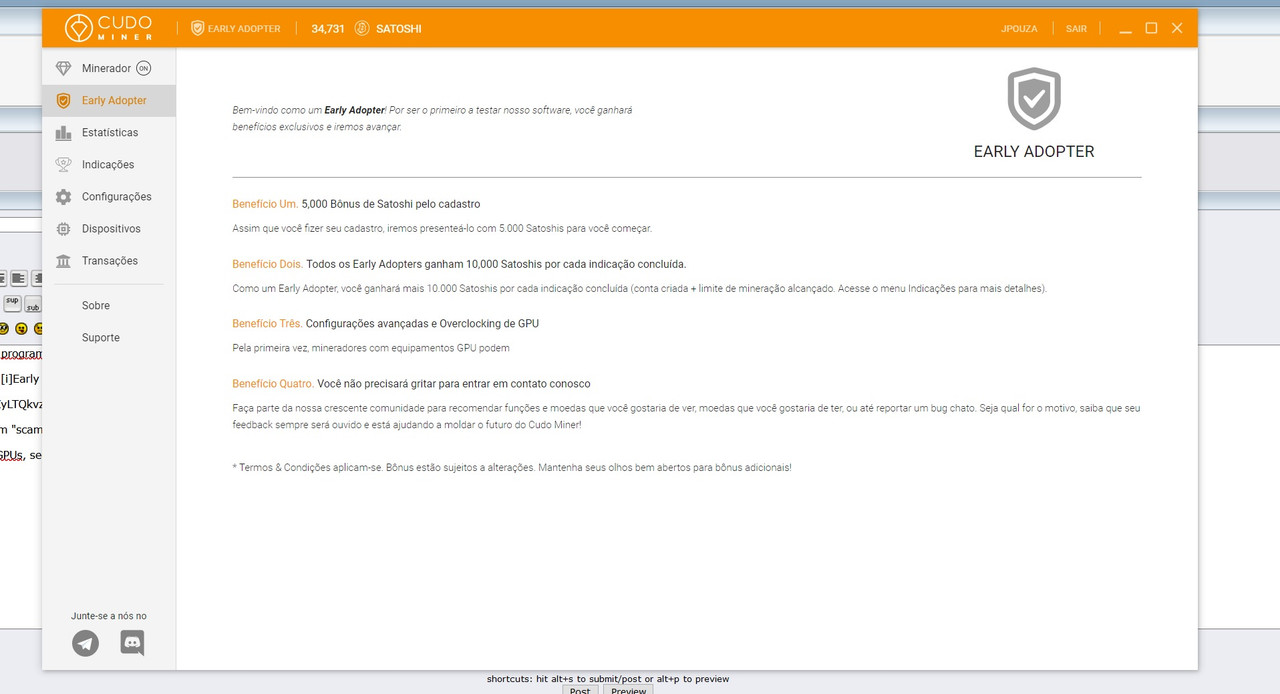
Task: Open Configurações via its gear icon
Action: (x=64, y=196)
